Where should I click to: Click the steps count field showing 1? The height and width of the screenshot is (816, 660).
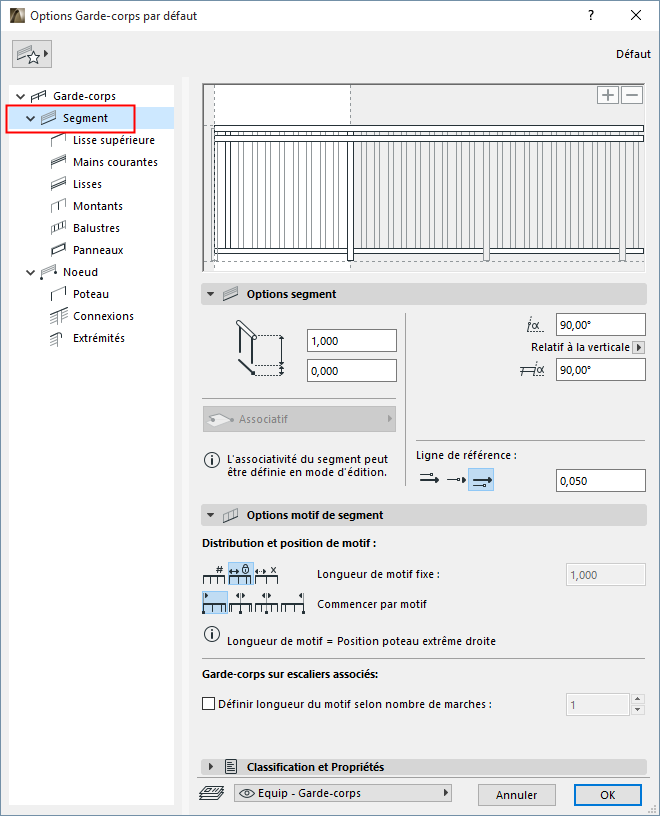(x=598, y=705)
